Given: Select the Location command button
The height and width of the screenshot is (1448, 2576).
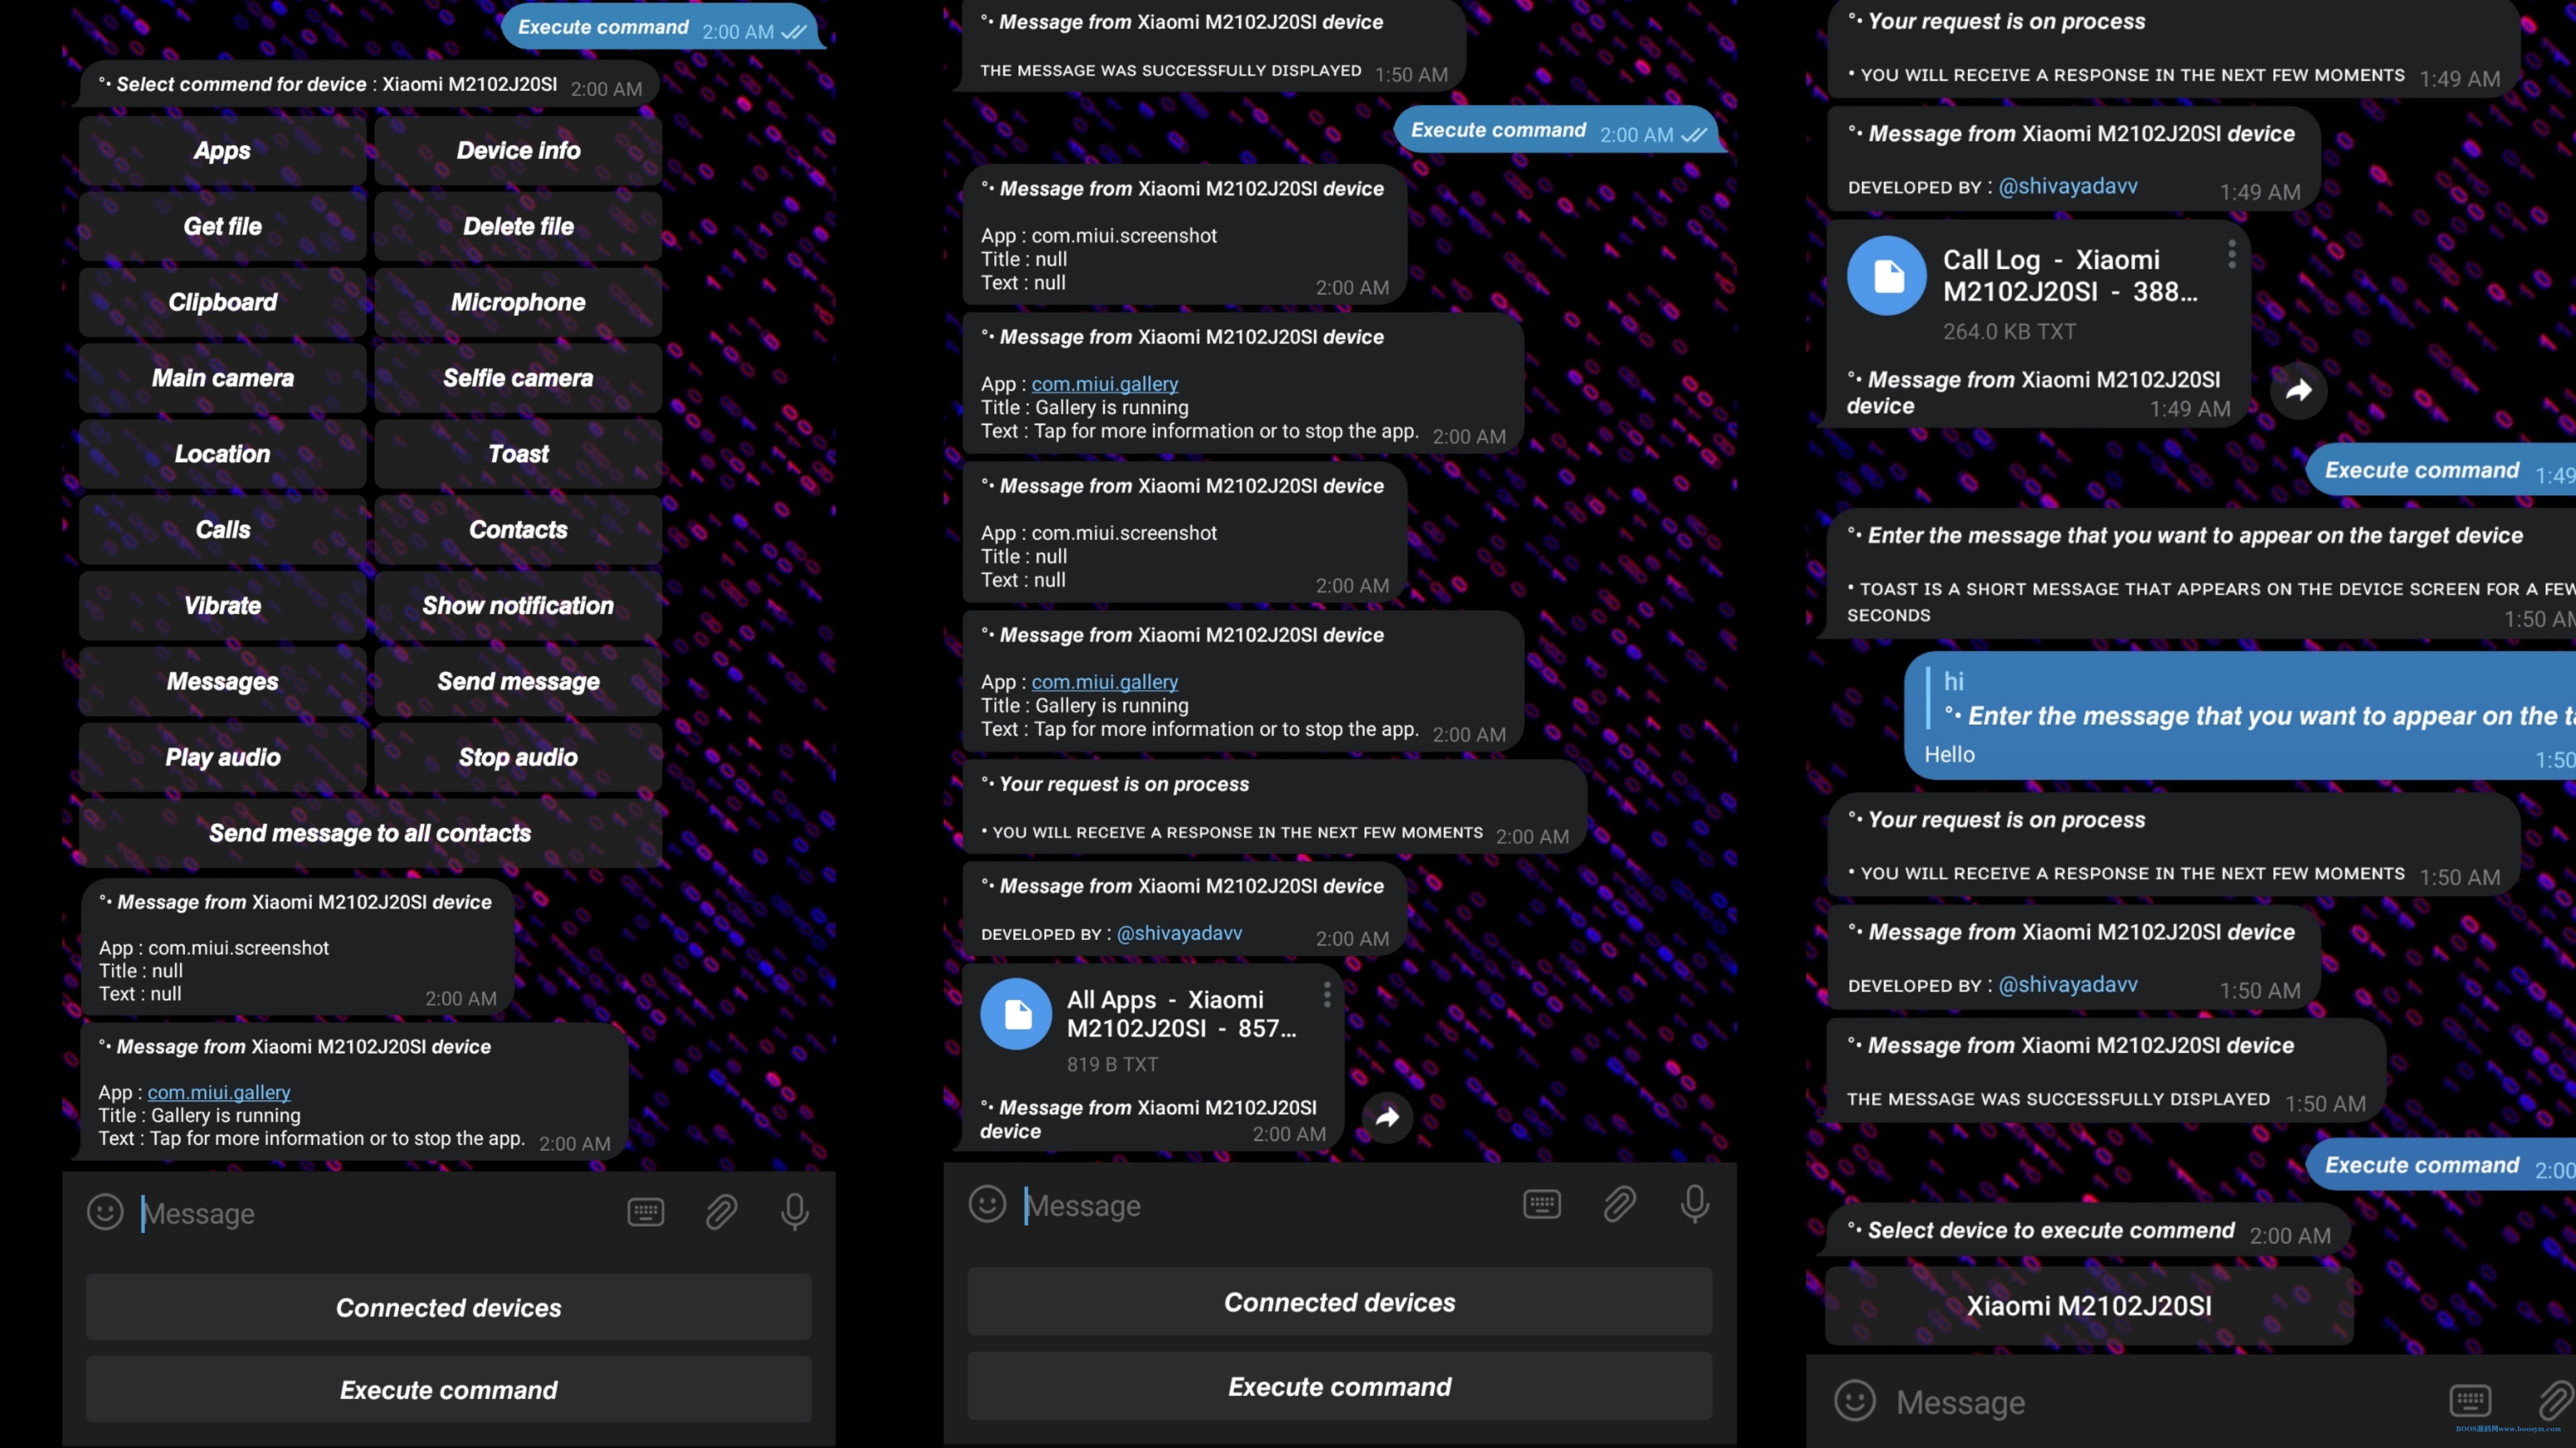Looking at the screenshot, I should (221, 454).
